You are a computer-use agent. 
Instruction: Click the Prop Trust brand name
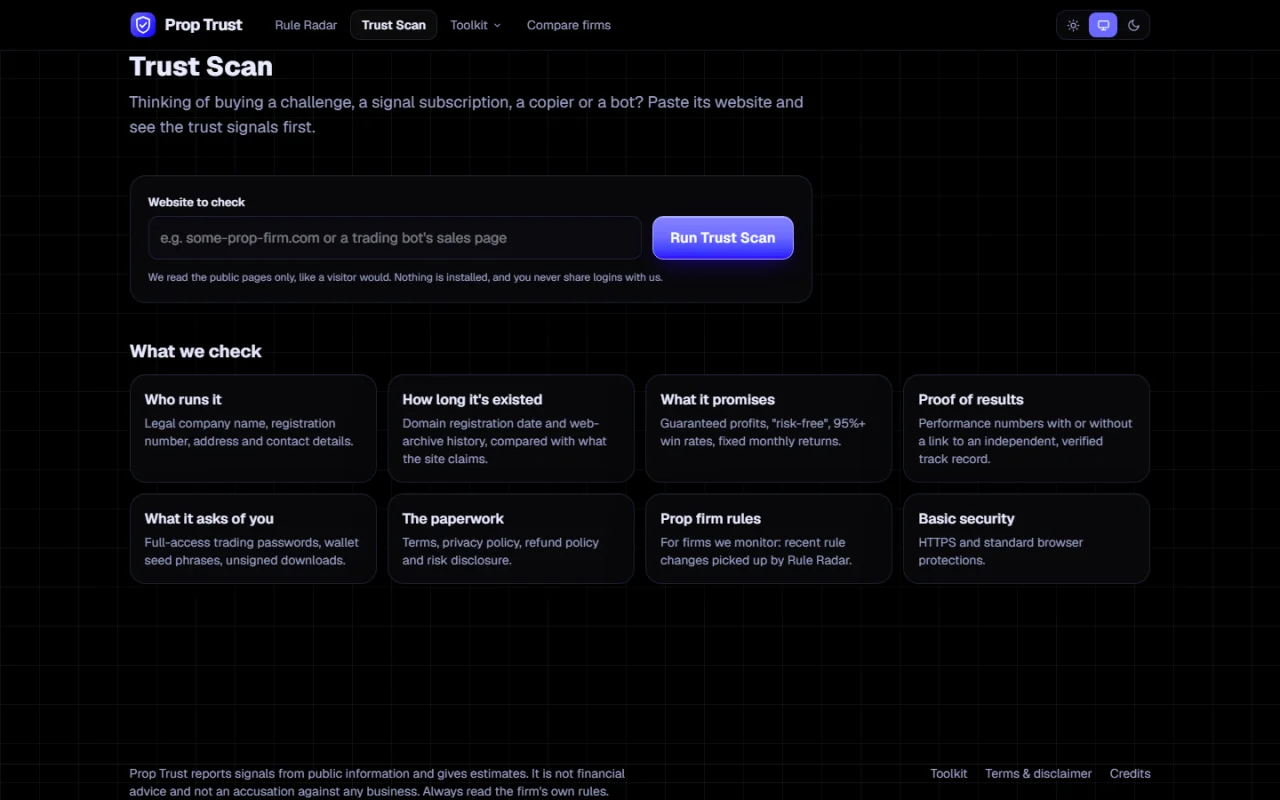203,25
